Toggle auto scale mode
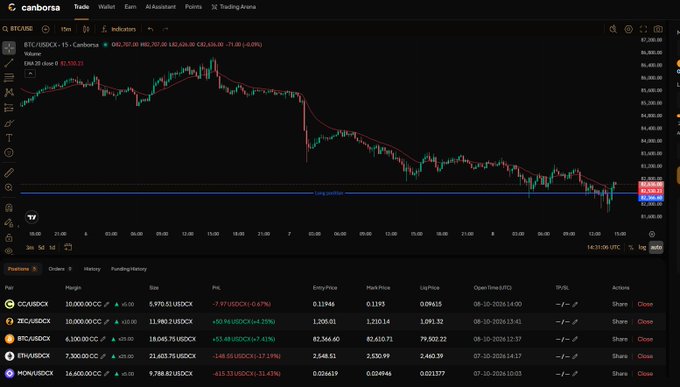 pyautogui.click(x=656, y=247)
